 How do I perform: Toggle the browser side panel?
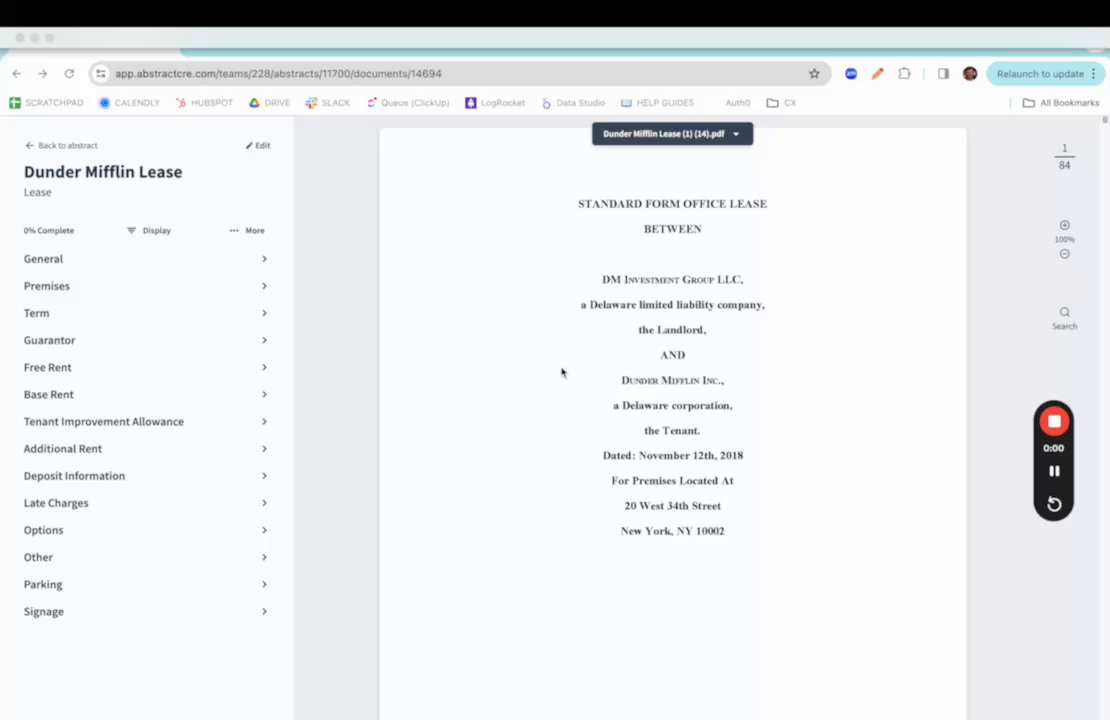click(x=943, y=74)
